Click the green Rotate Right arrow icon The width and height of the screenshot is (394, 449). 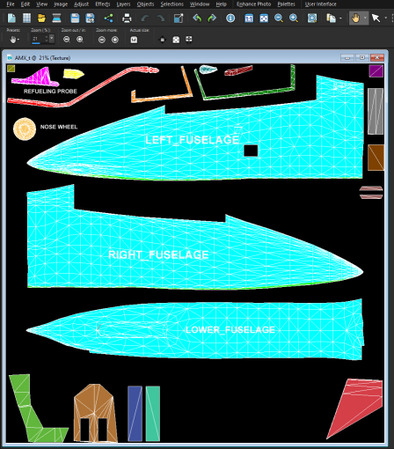pos(212,18)
